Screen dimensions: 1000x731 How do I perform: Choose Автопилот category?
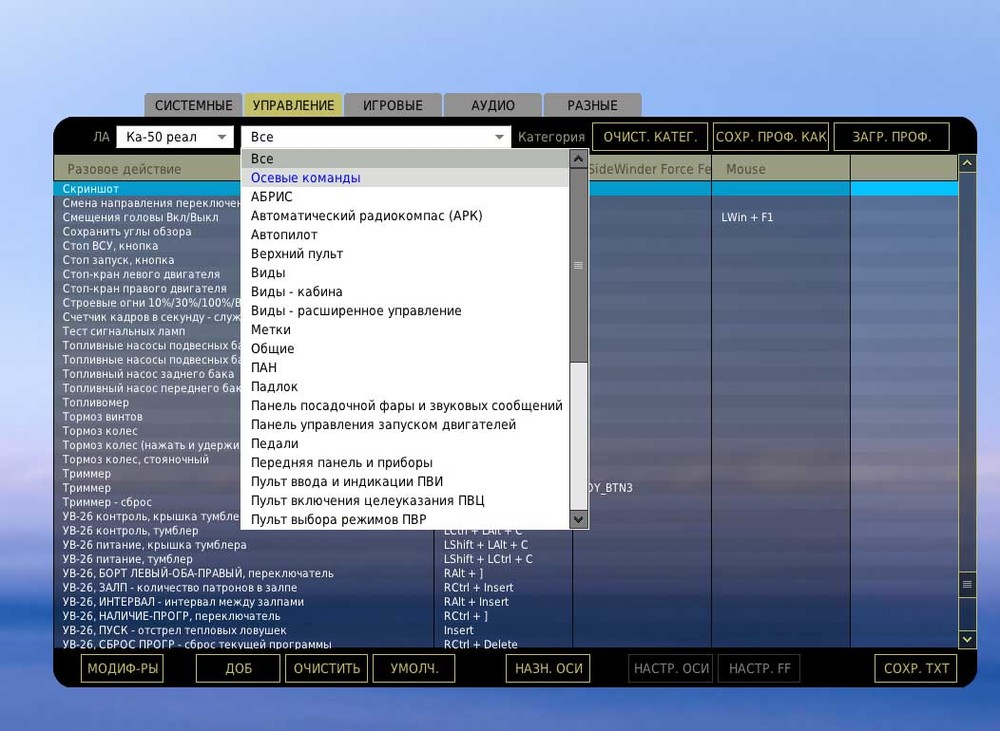tap(405, 235)
